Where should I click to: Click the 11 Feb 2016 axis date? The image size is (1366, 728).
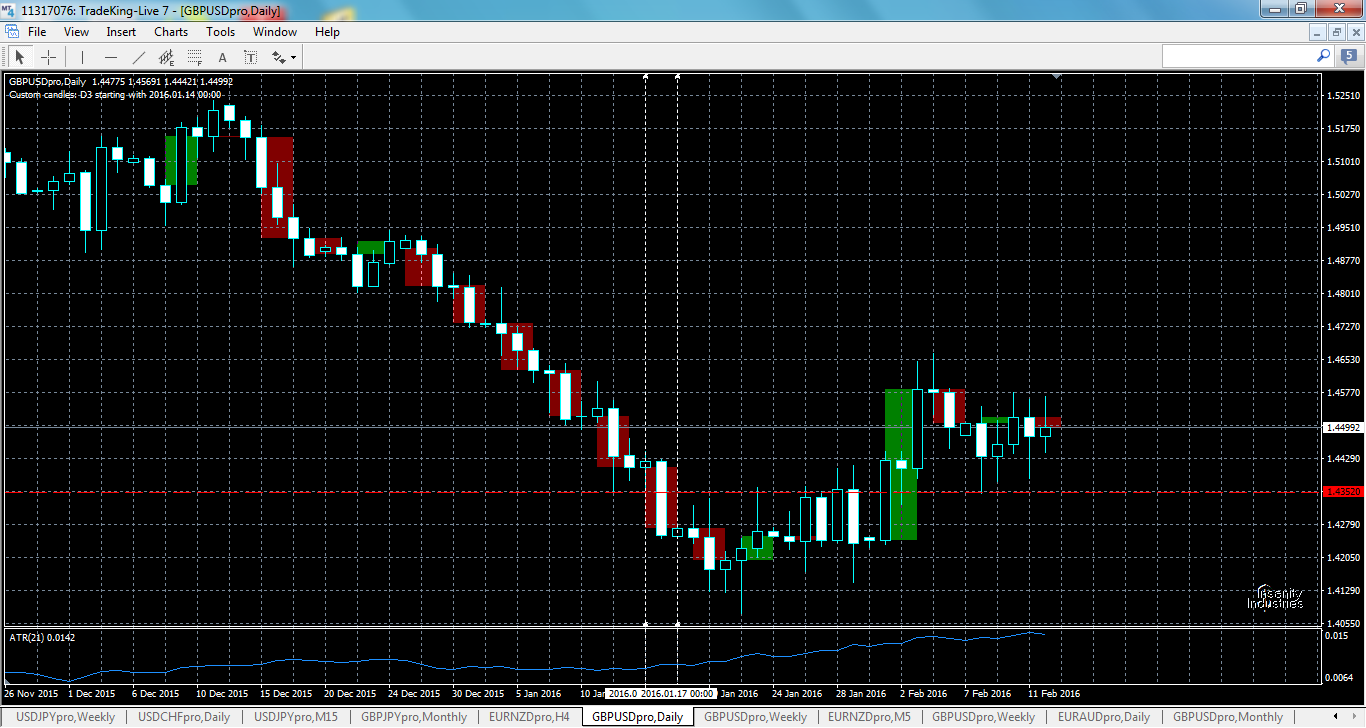pos(1054,693)
